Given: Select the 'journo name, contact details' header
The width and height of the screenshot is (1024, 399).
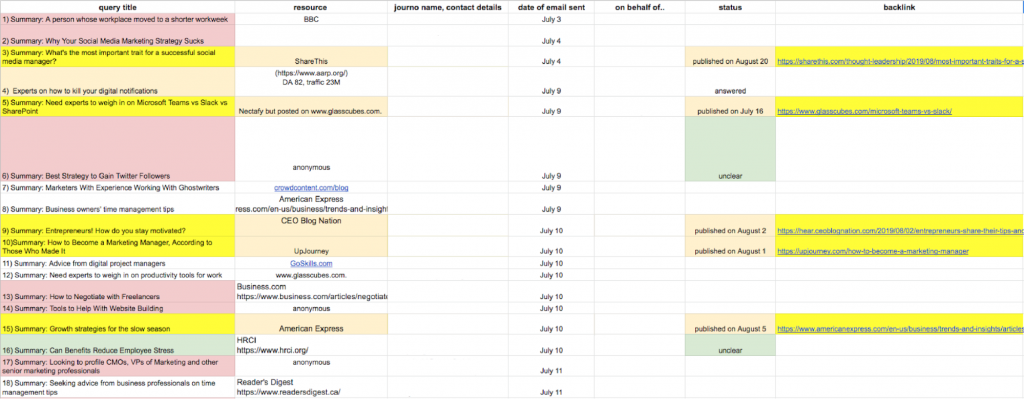Looking at the screenshot, I should pyautogui.click(x=448, y=8).
